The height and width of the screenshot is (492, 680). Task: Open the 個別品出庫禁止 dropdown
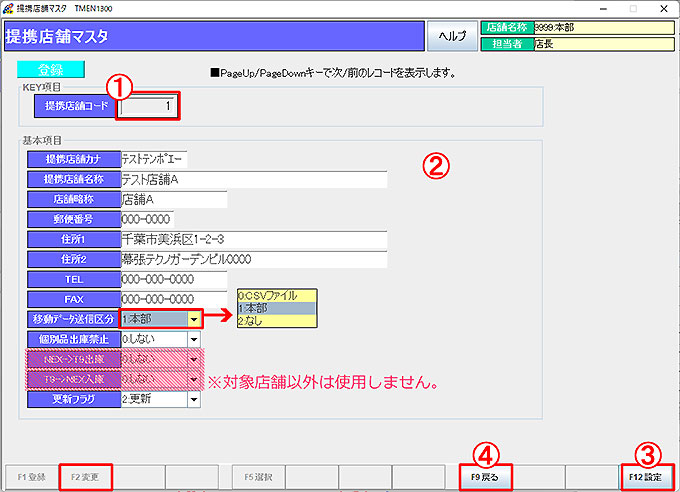[194, 339]
